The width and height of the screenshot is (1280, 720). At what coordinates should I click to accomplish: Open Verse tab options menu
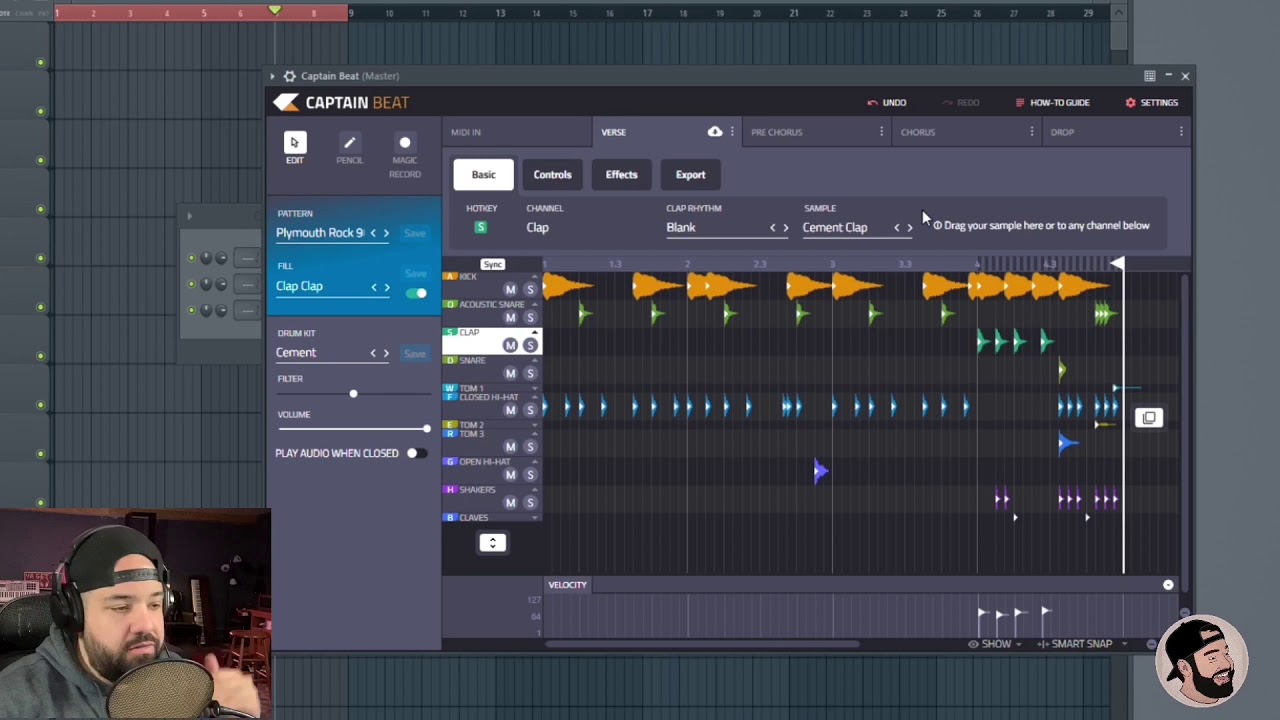pyautogui.click(x=732, y=131)
